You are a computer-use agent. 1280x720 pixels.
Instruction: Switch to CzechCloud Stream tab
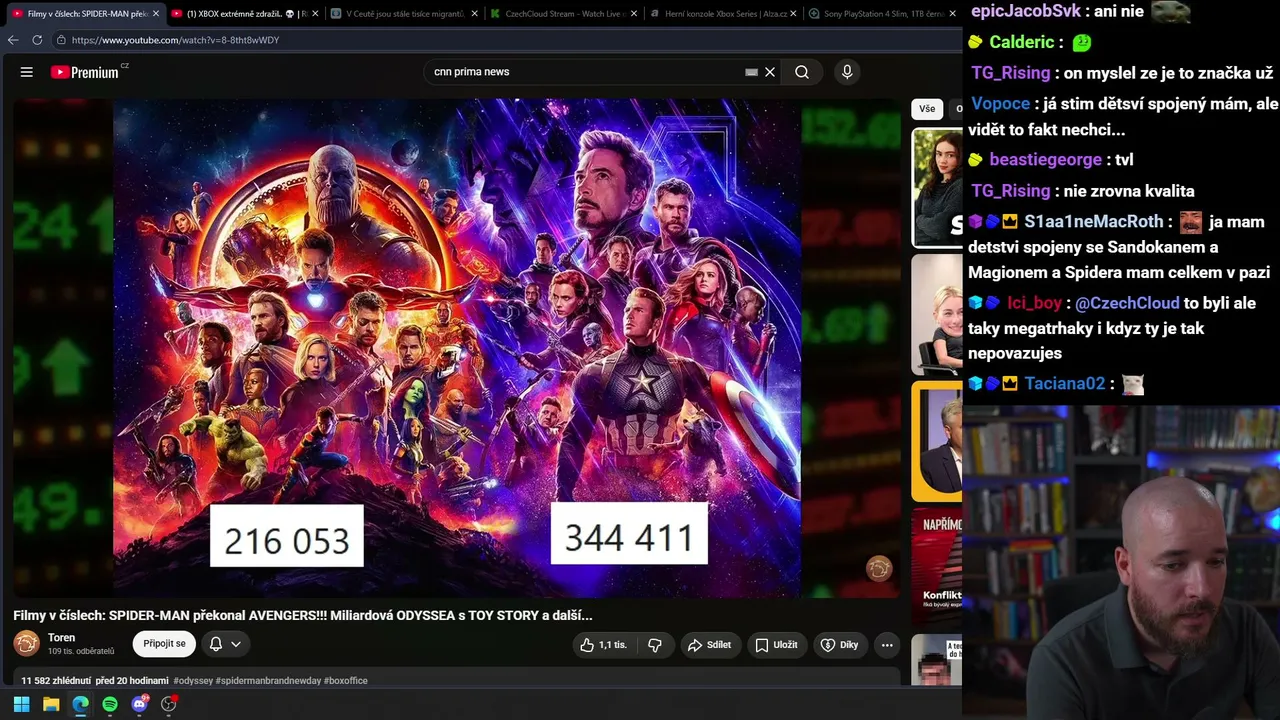tap(564, 14)
